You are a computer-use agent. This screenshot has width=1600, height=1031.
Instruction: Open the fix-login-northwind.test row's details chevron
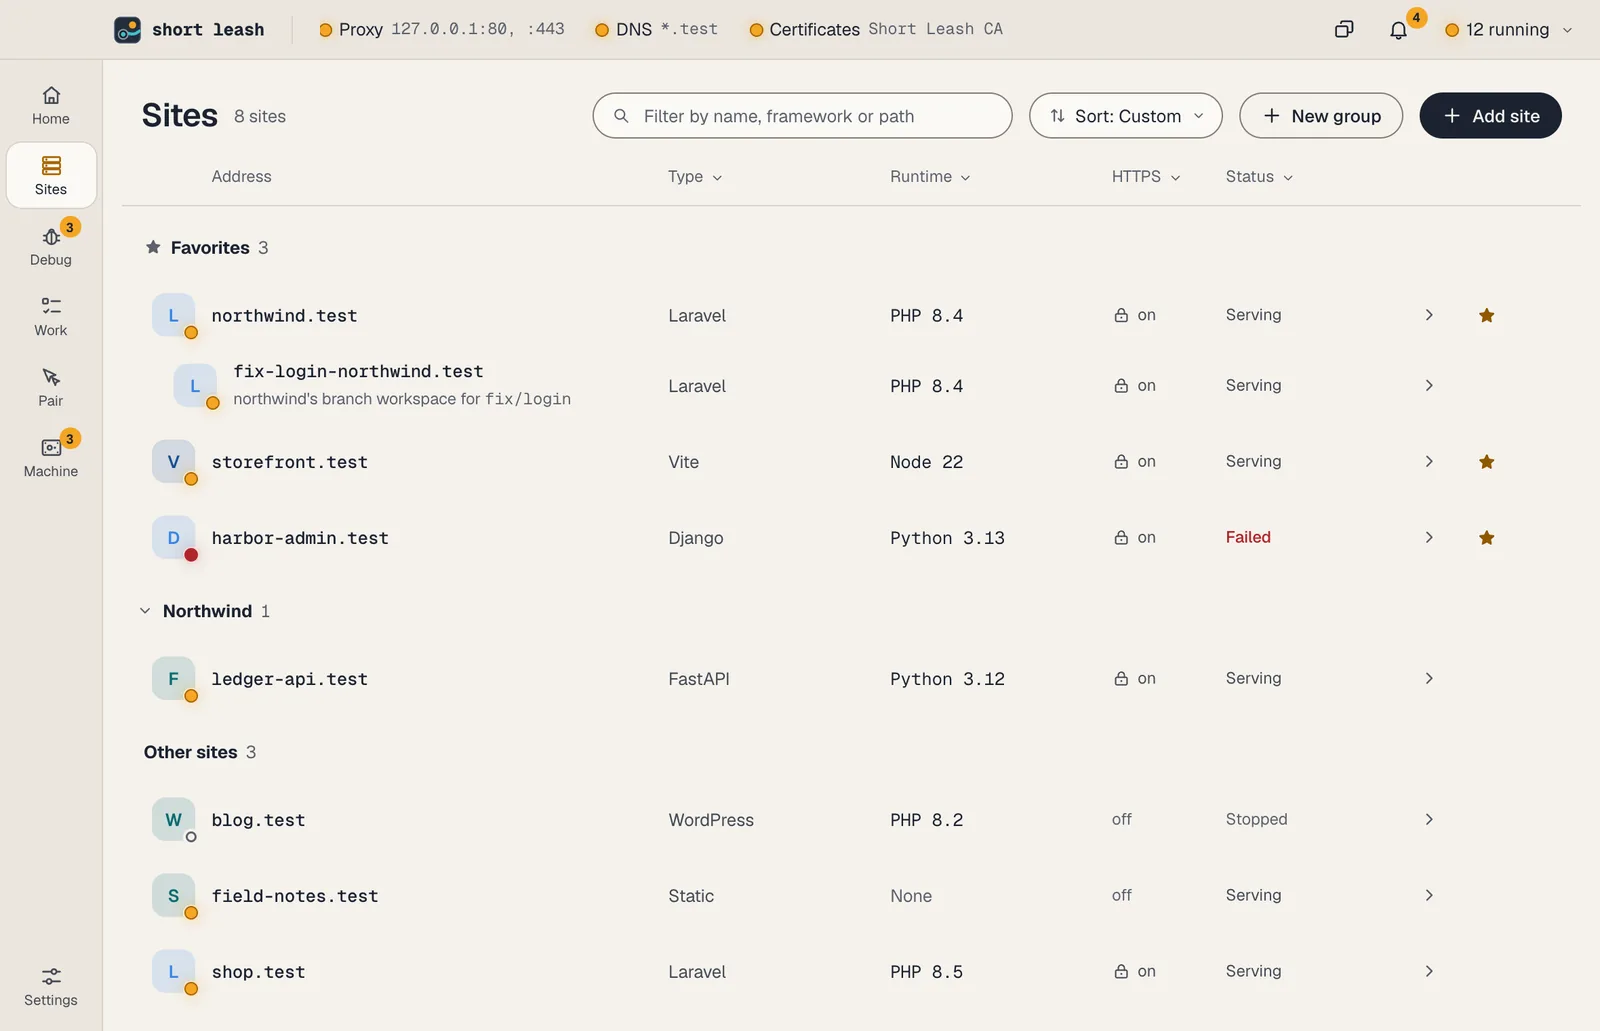pos(1429,385)
